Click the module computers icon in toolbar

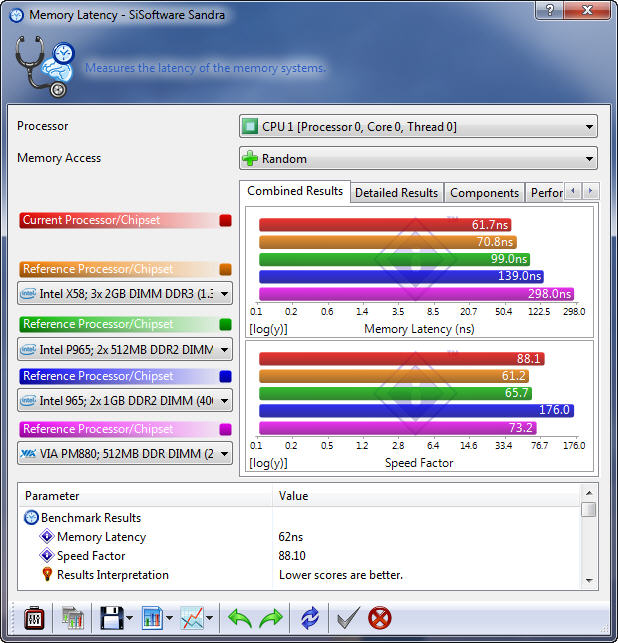pyautogui.click(x=73, y=618)
